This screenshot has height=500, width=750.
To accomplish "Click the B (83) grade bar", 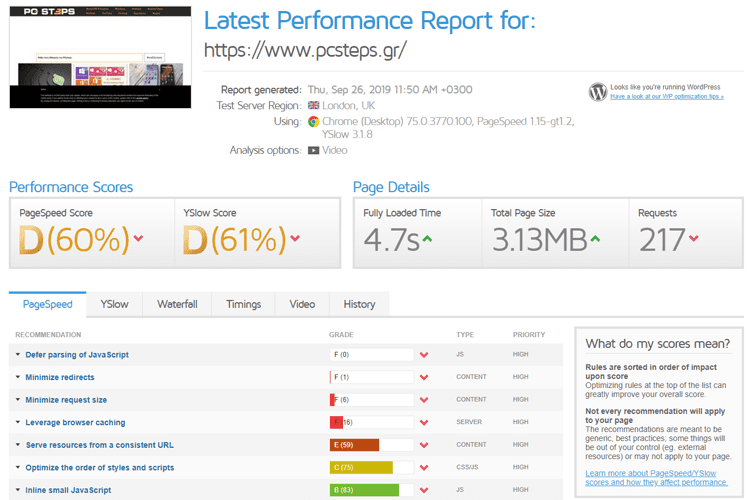I will 372,489.
